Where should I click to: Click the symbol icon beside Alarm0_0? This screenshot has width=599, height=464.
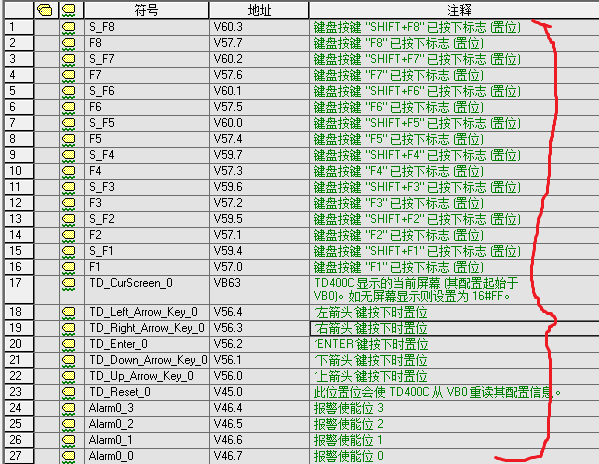click(x=69, y=456)
